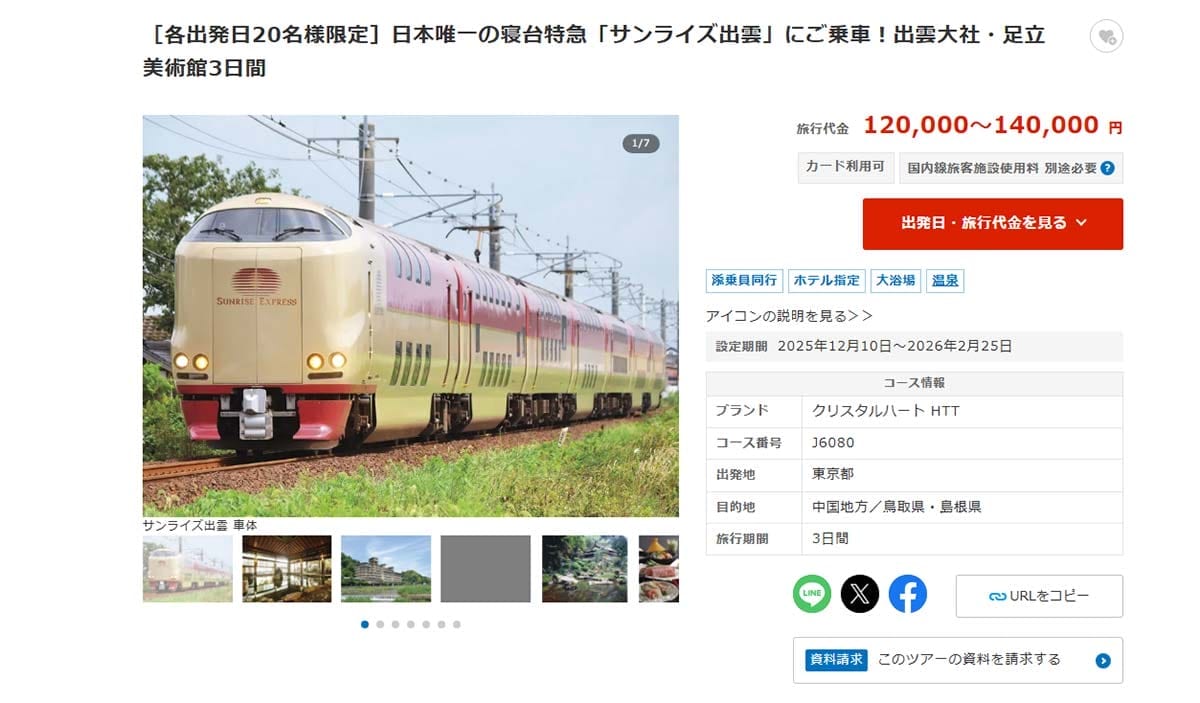
Task: Select 温泉 tag link
Action: point(945,281)
